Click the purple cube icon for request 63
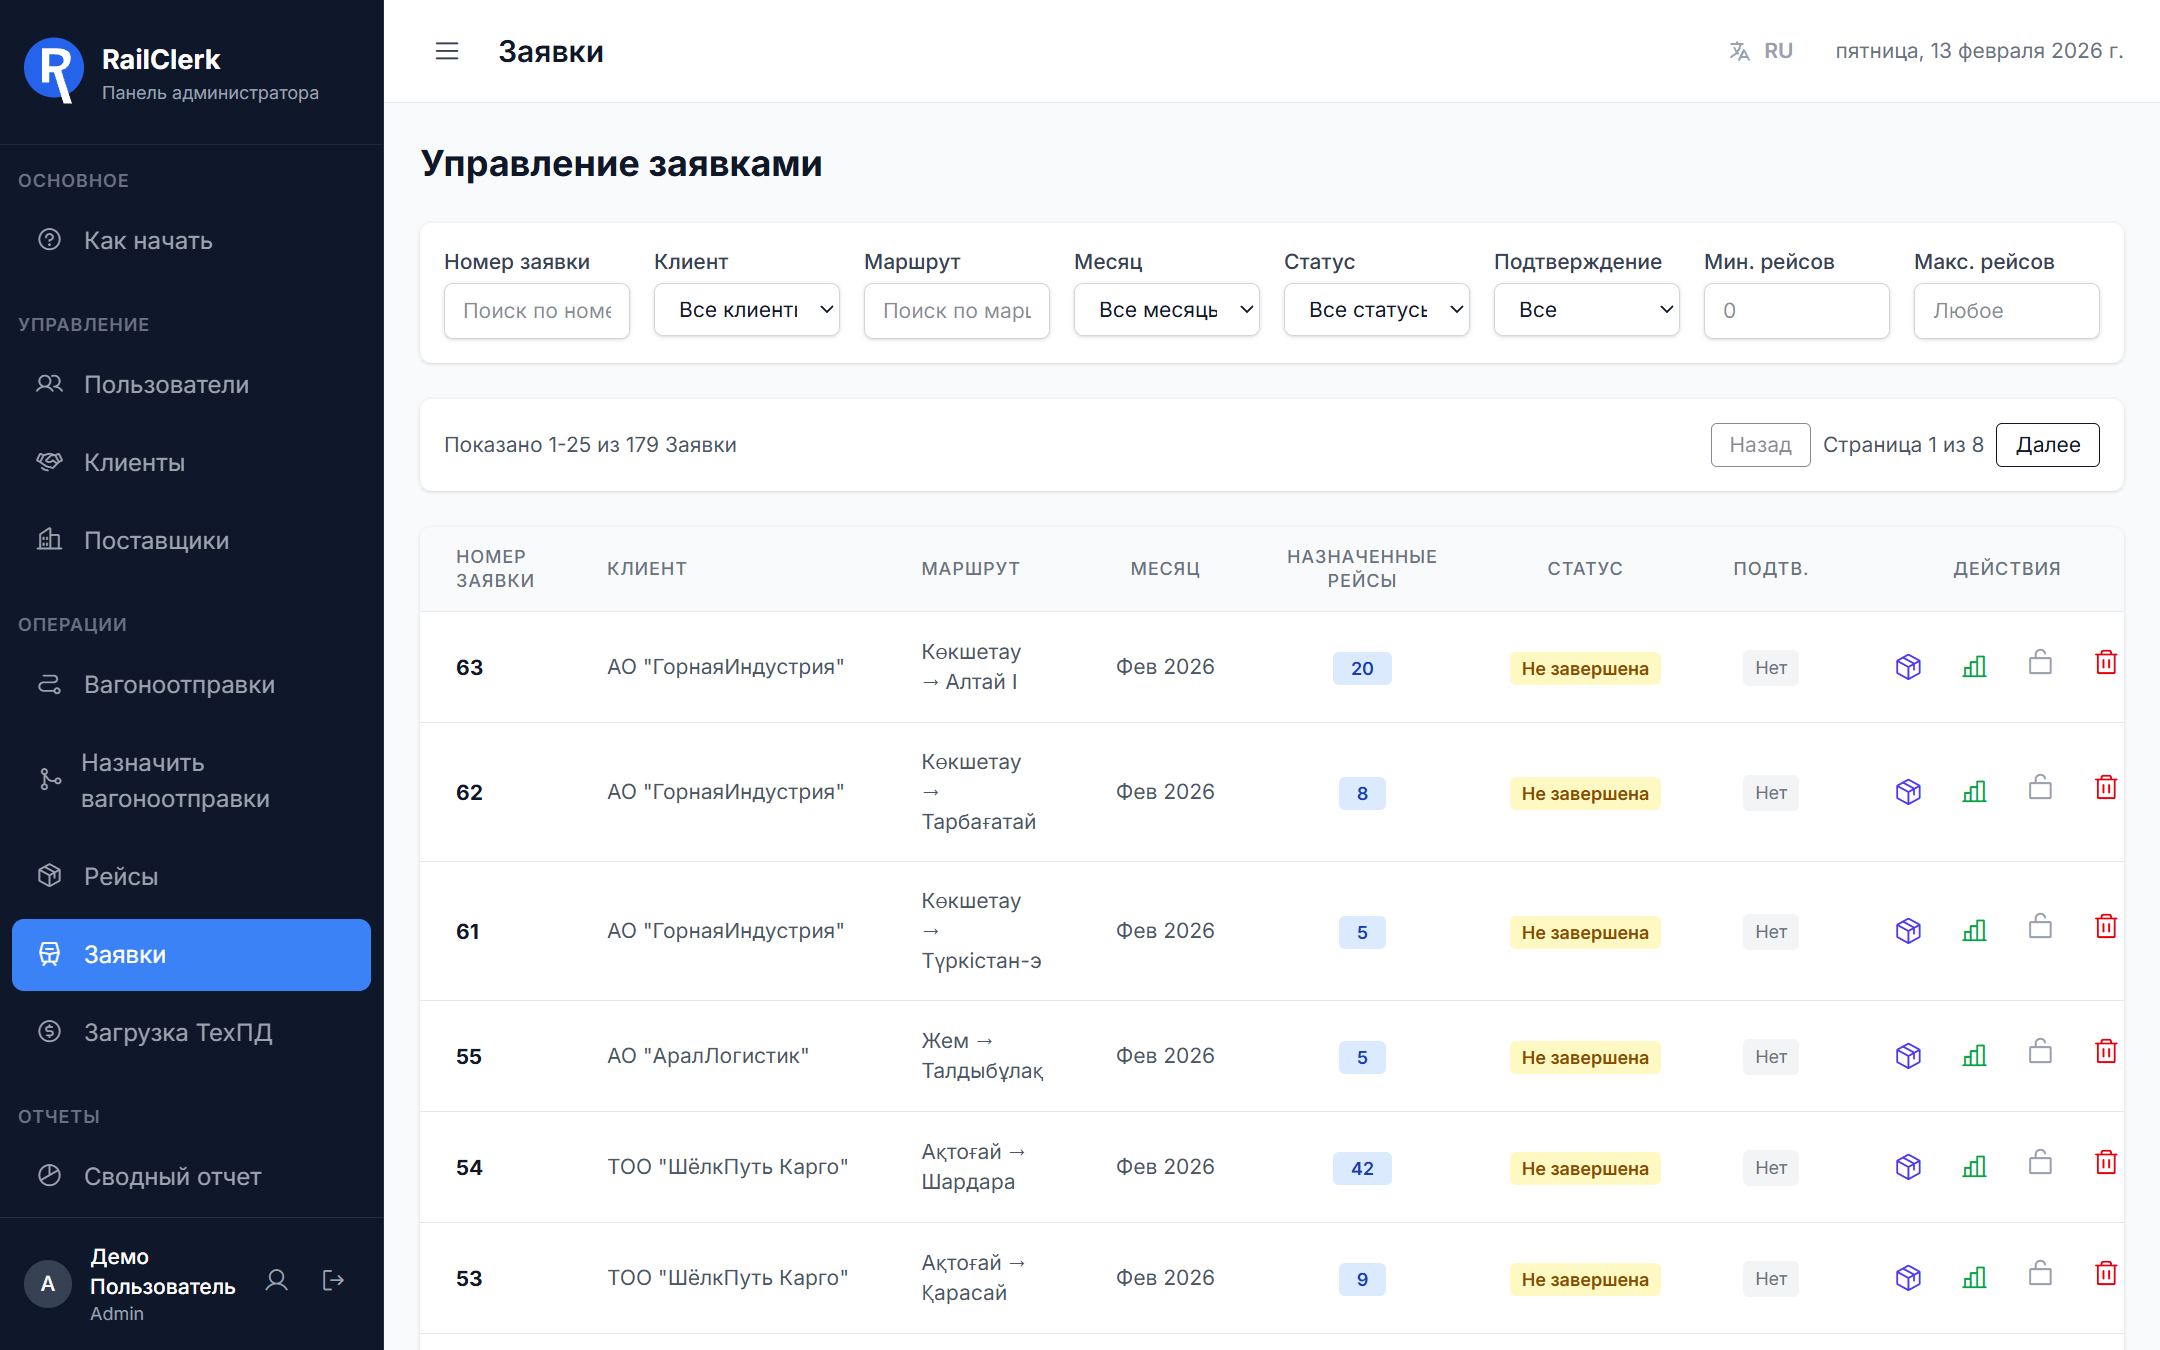 [1908, 667]
